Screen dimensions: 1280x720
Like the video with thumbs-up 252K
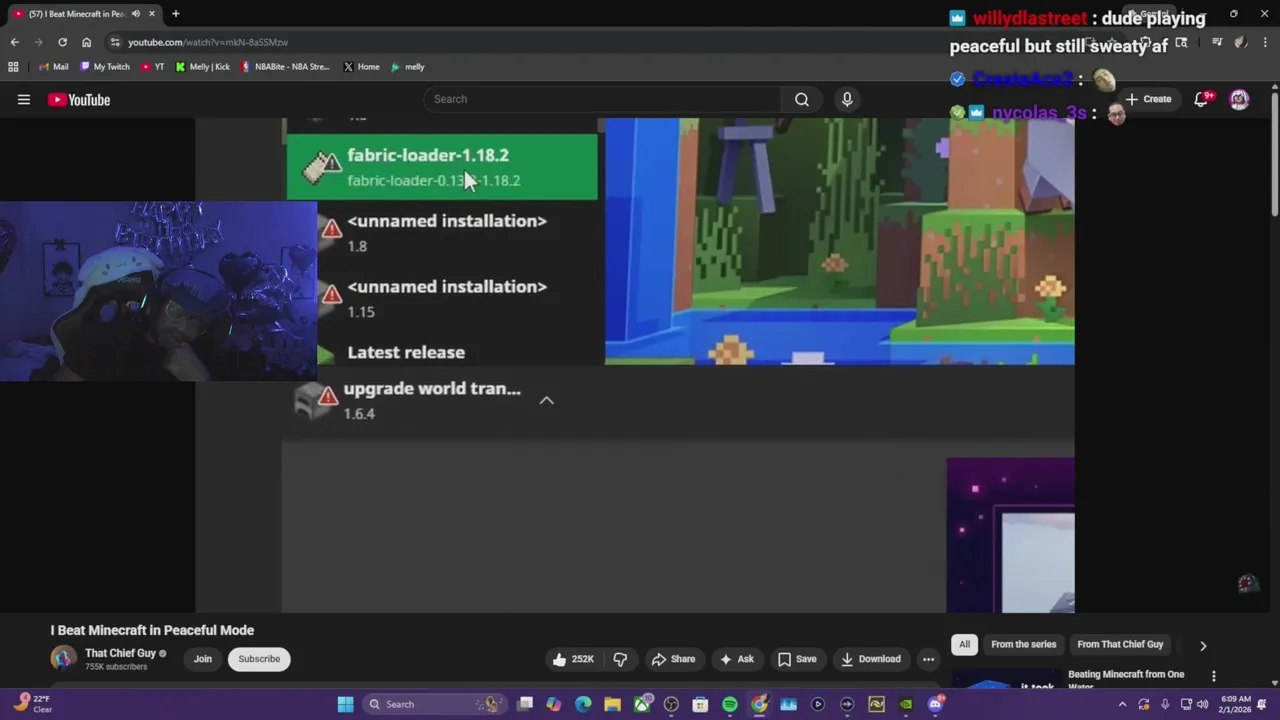tap(573, 659)
